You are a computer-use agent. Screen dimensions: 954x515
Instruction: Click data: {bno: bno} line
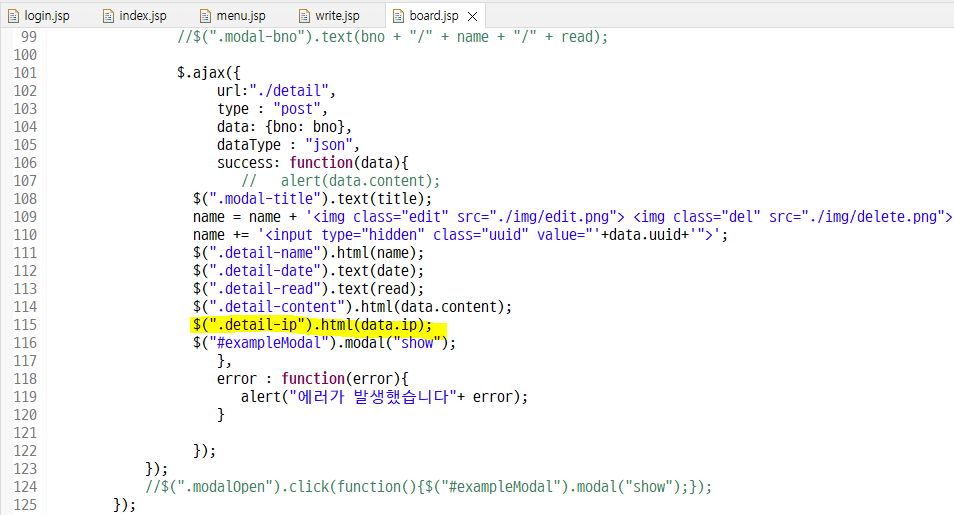[x=284, y=127]
